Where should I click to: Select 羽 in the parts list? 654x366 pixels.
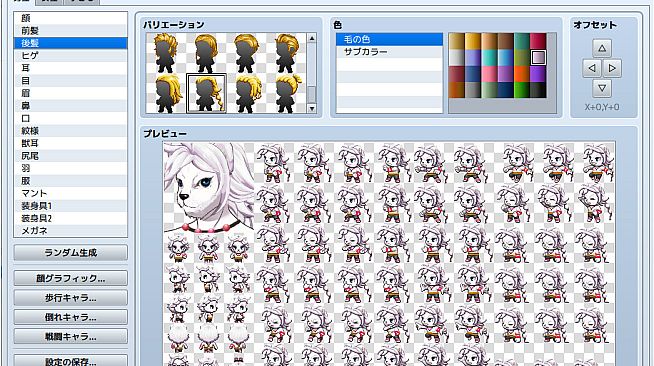(70, 168)
